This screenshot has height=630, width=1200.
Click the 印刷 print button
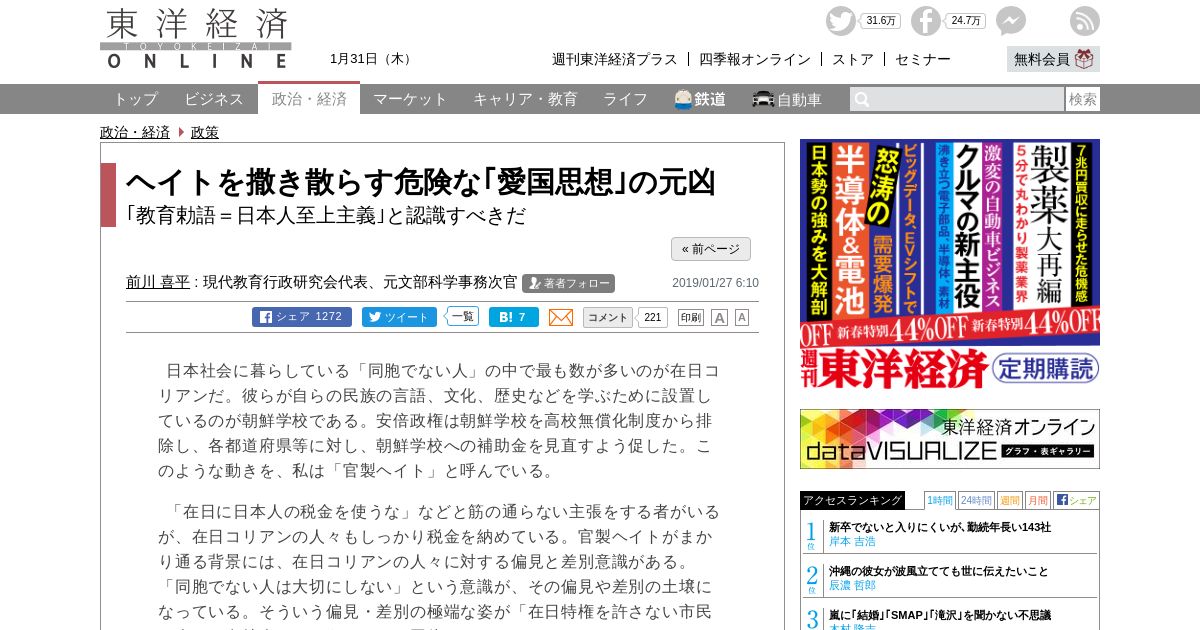pyautogui.click(x=691, y=317)
